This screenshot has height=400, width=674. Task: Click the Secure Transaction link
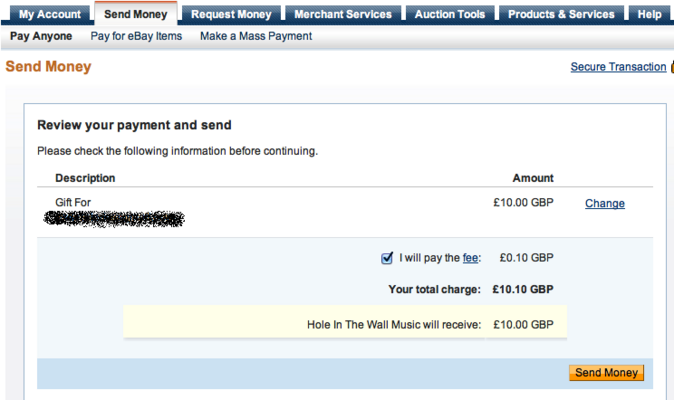coord(618,67)
